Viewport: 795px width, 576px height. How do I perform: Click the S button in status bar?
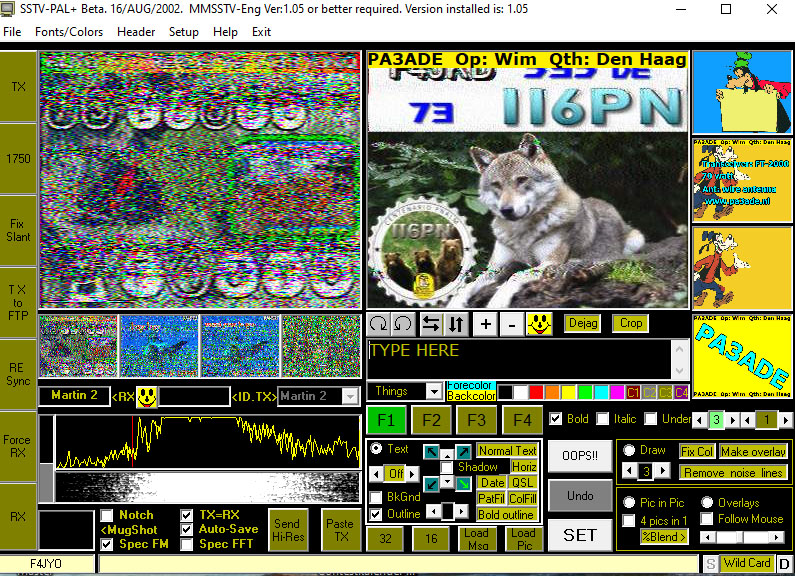click(x=710, y=564)
